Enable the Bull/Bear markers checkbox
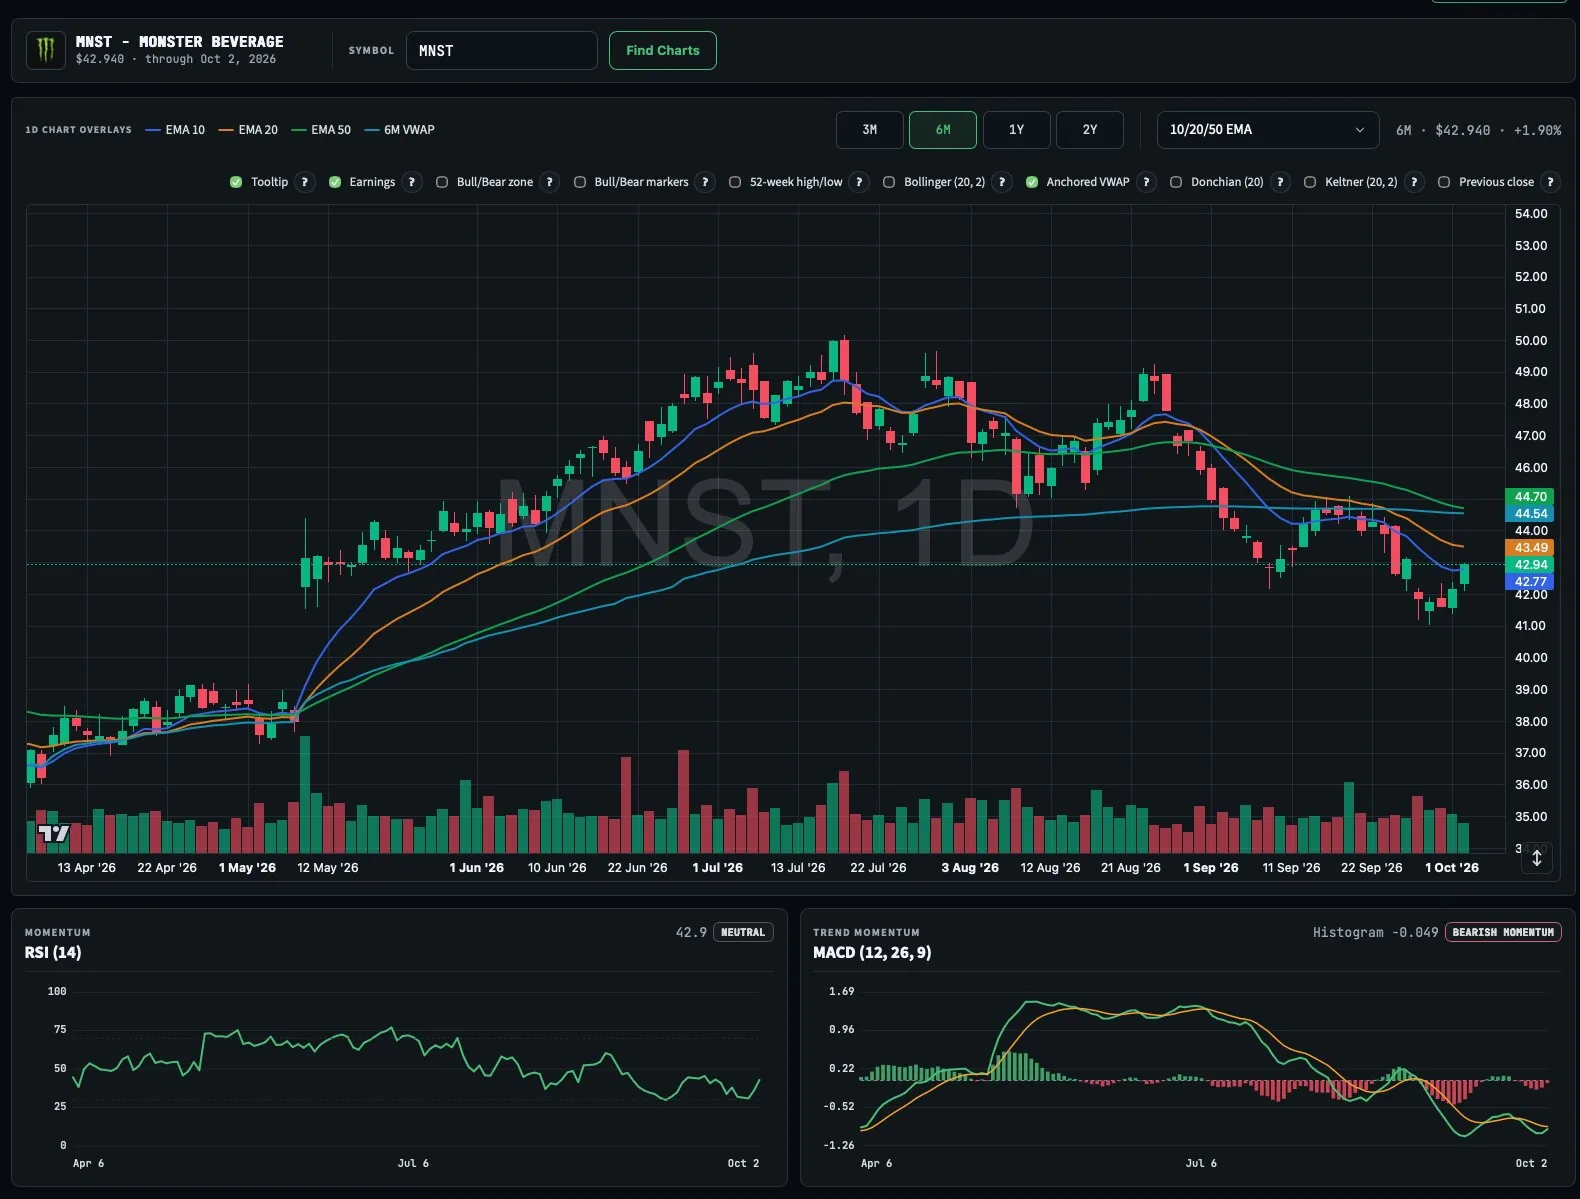The height and width of the screenshot is (1199, 1580). pyautogui.click(x=580, y=182)
